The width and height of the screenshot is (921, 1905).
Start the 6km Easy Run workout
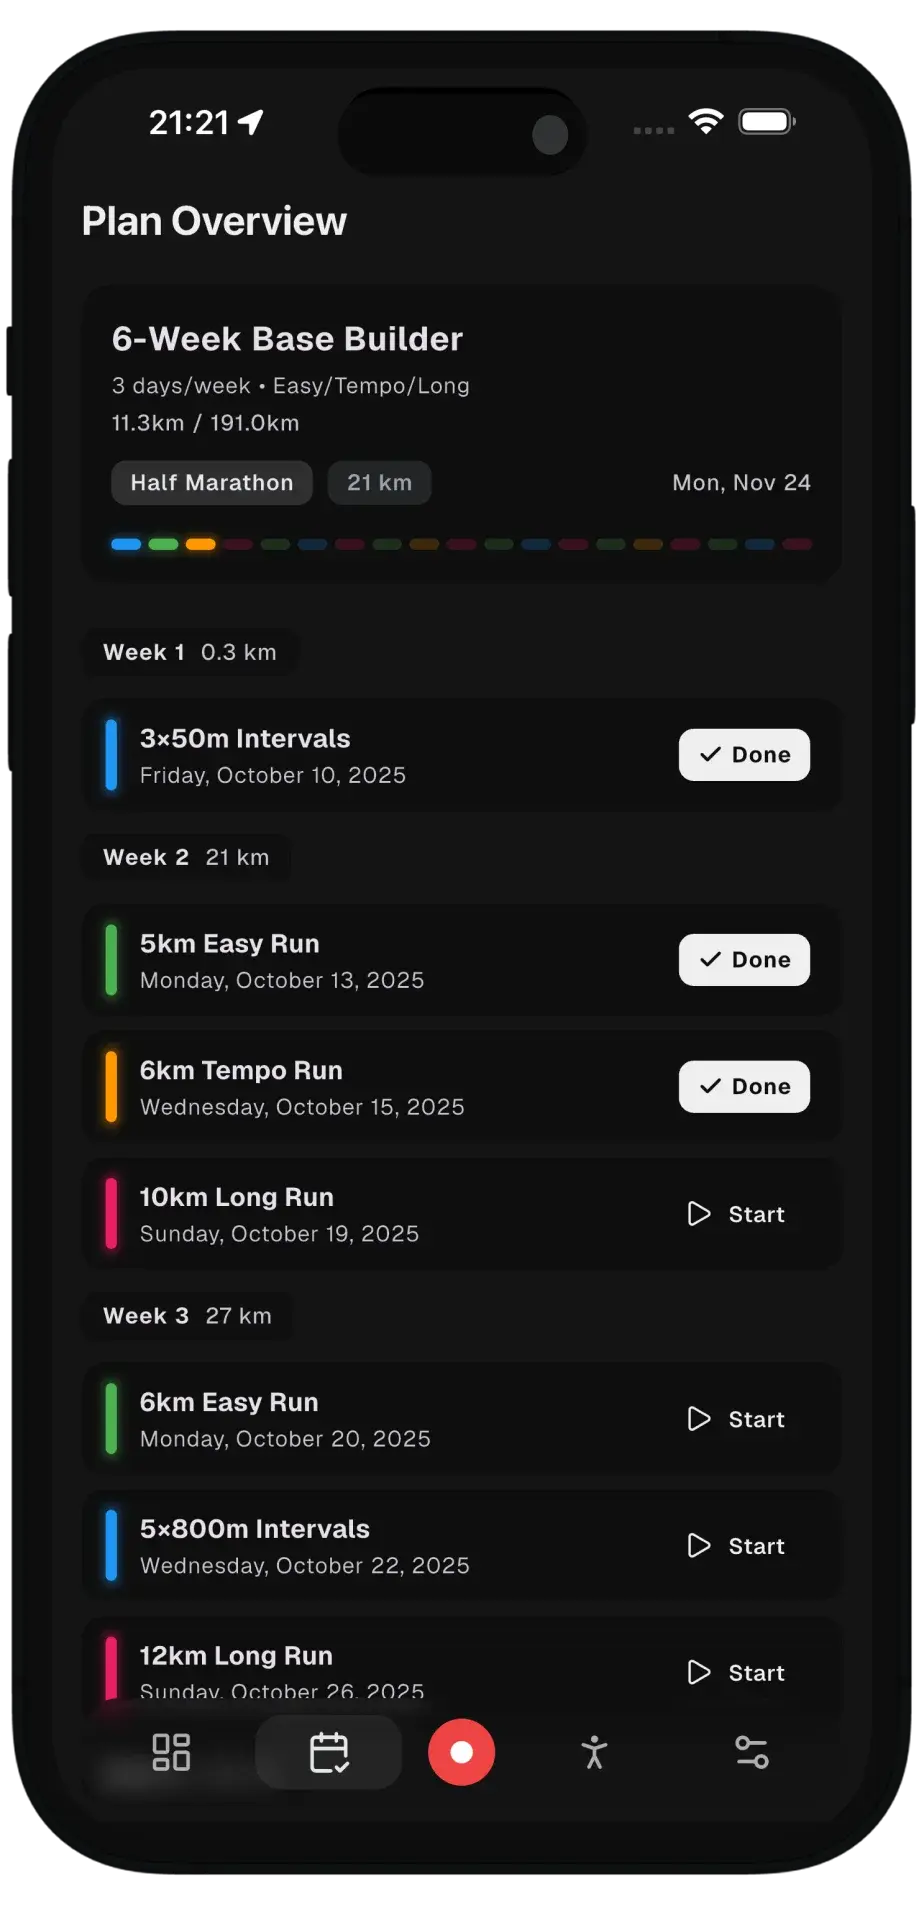click(x=737, y=1419)
